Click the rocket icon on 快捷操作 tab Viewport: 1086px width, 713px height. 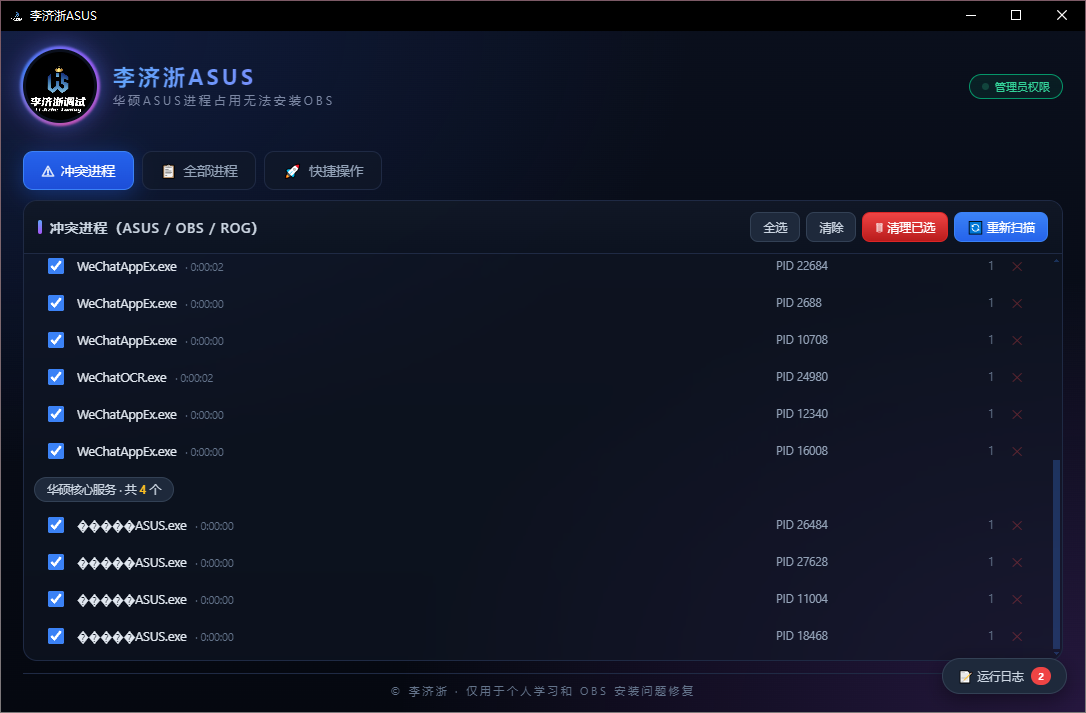coord(292,171)
